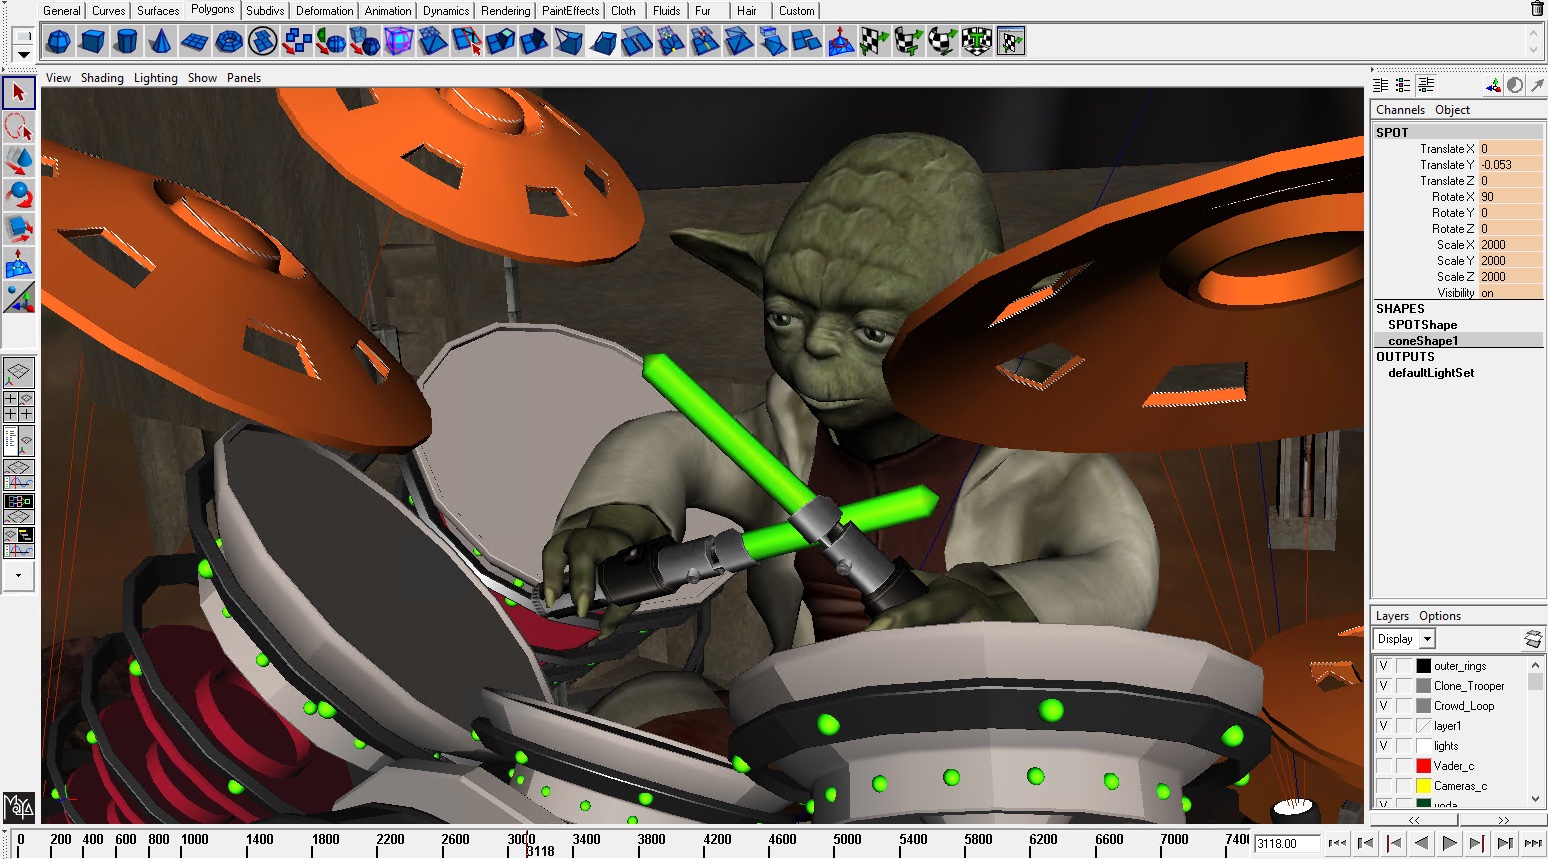Click the Play backwards button
Screen dimensions: 1548x859
tap(1421, 844)
